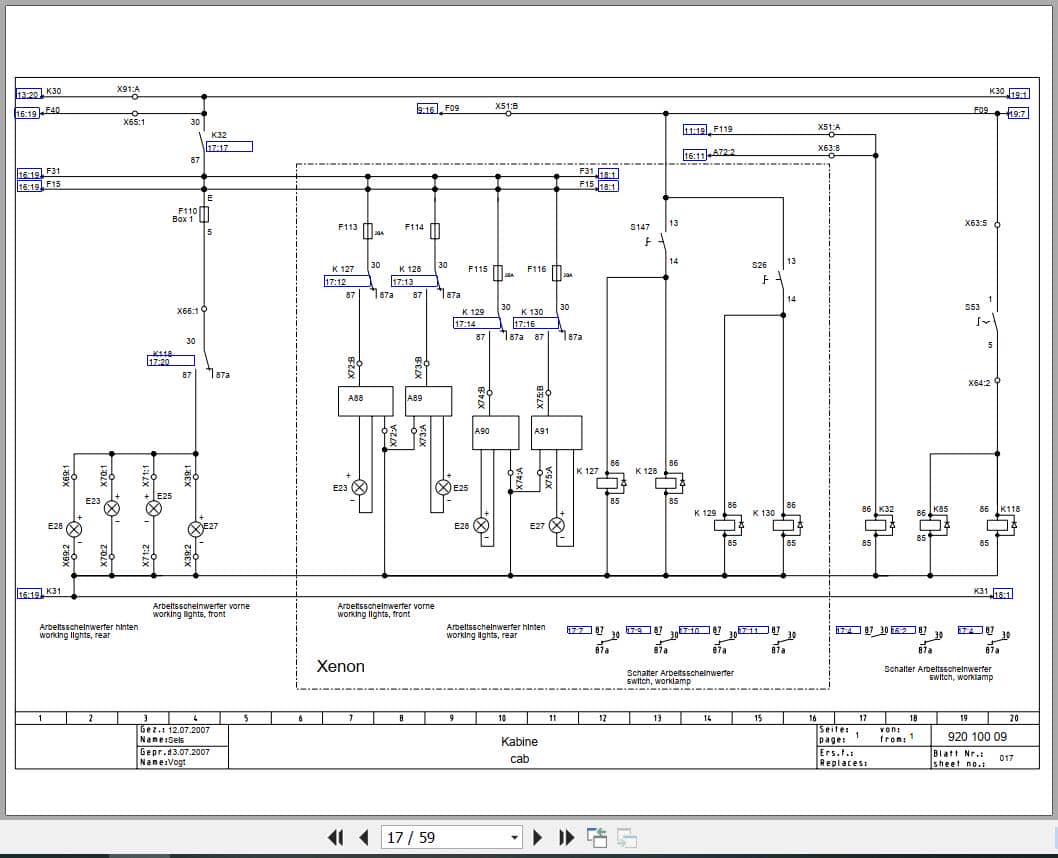Image resolution: width=1058 pixels, height=858 pixels.
Task: Follow the 13:20 reference beside K30
Action: 28,94
